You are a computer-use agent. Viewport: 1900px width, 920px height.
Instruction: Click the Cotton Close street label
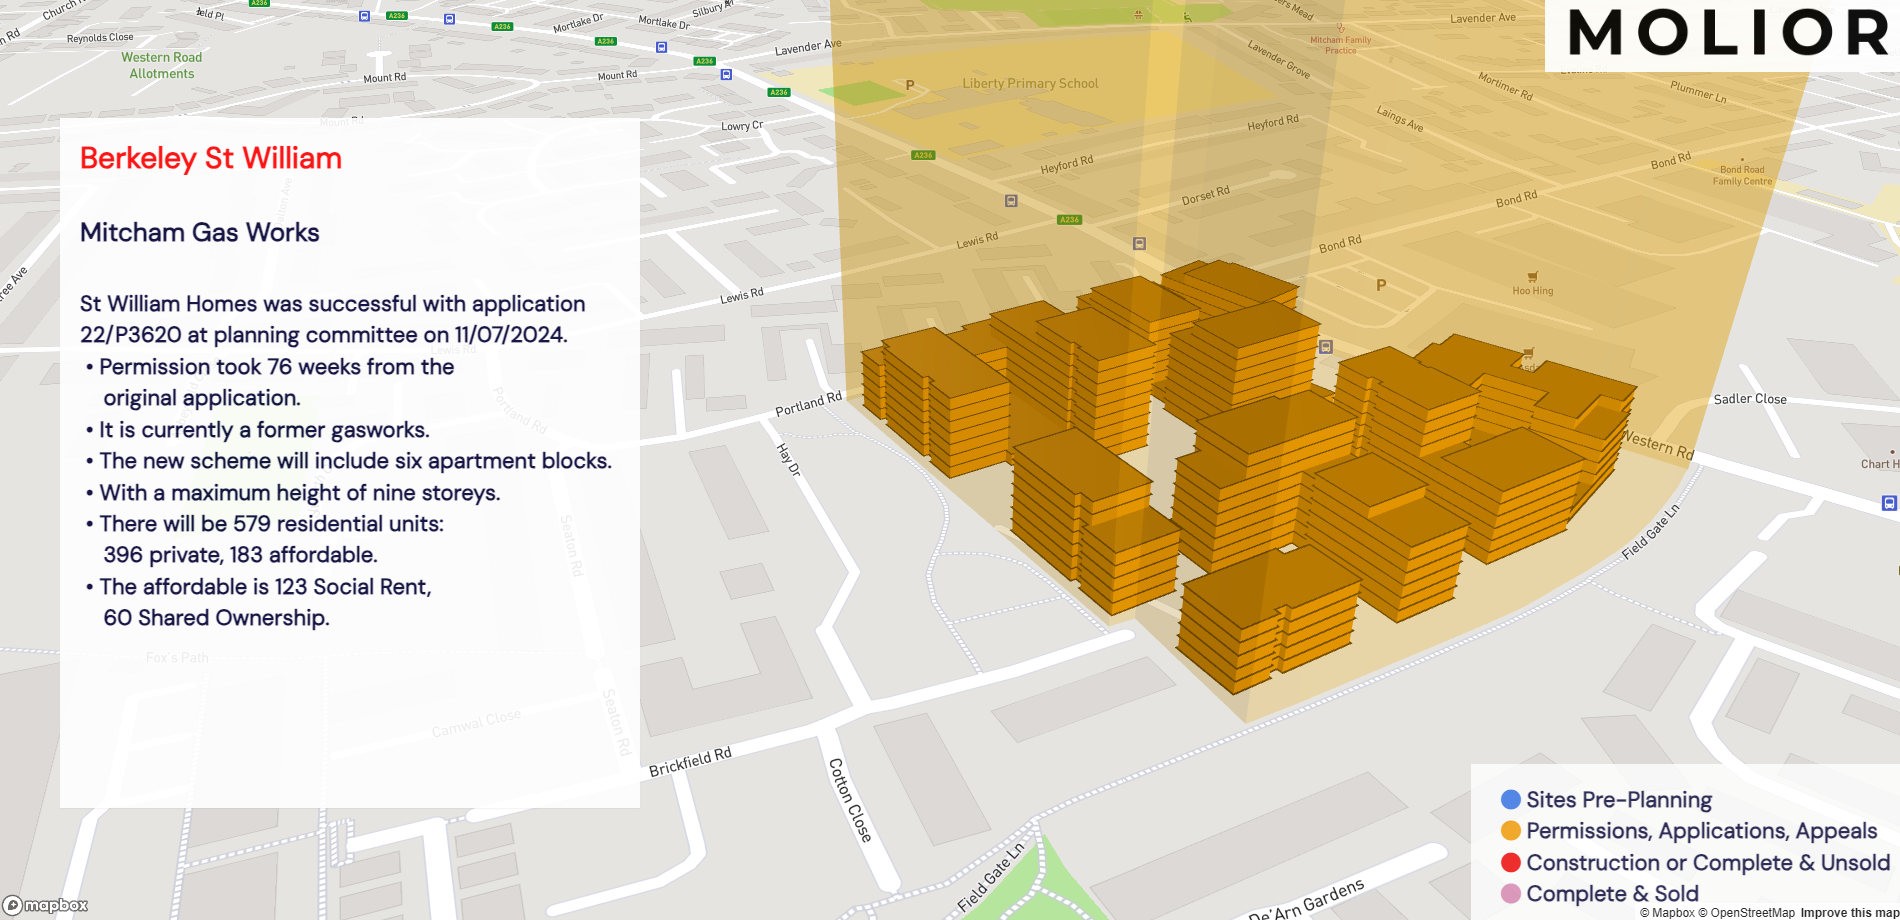point(851,800)
